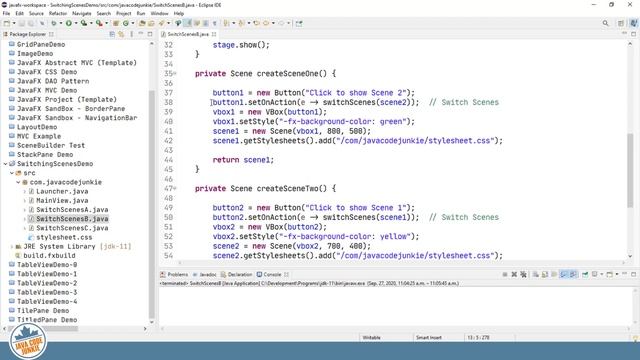
Task: Click the Java perspective icon top right
Action: pos(633,23)
